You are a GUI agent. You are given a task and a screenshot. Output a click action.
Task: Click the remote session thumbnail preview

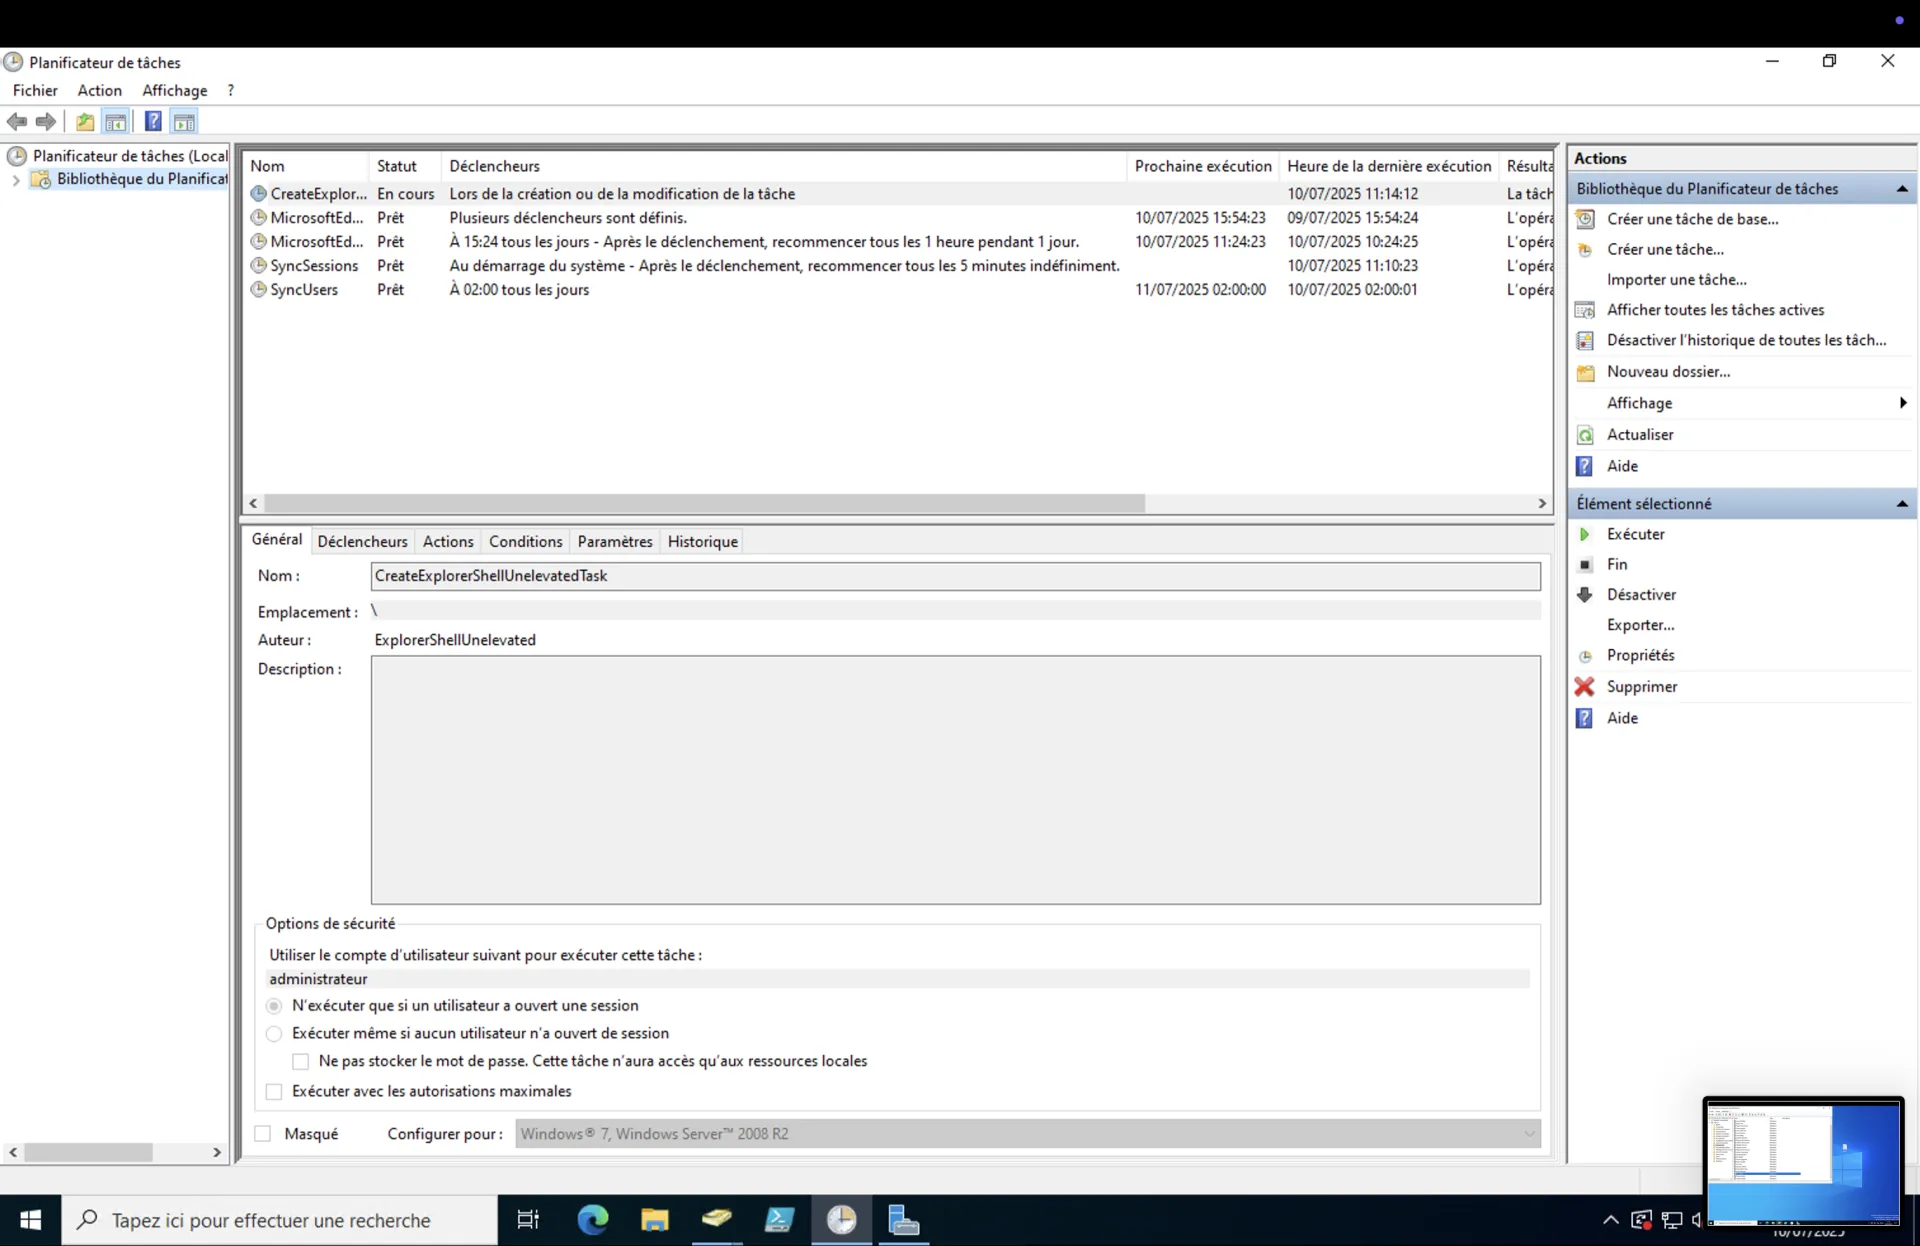[1803, 1161]
